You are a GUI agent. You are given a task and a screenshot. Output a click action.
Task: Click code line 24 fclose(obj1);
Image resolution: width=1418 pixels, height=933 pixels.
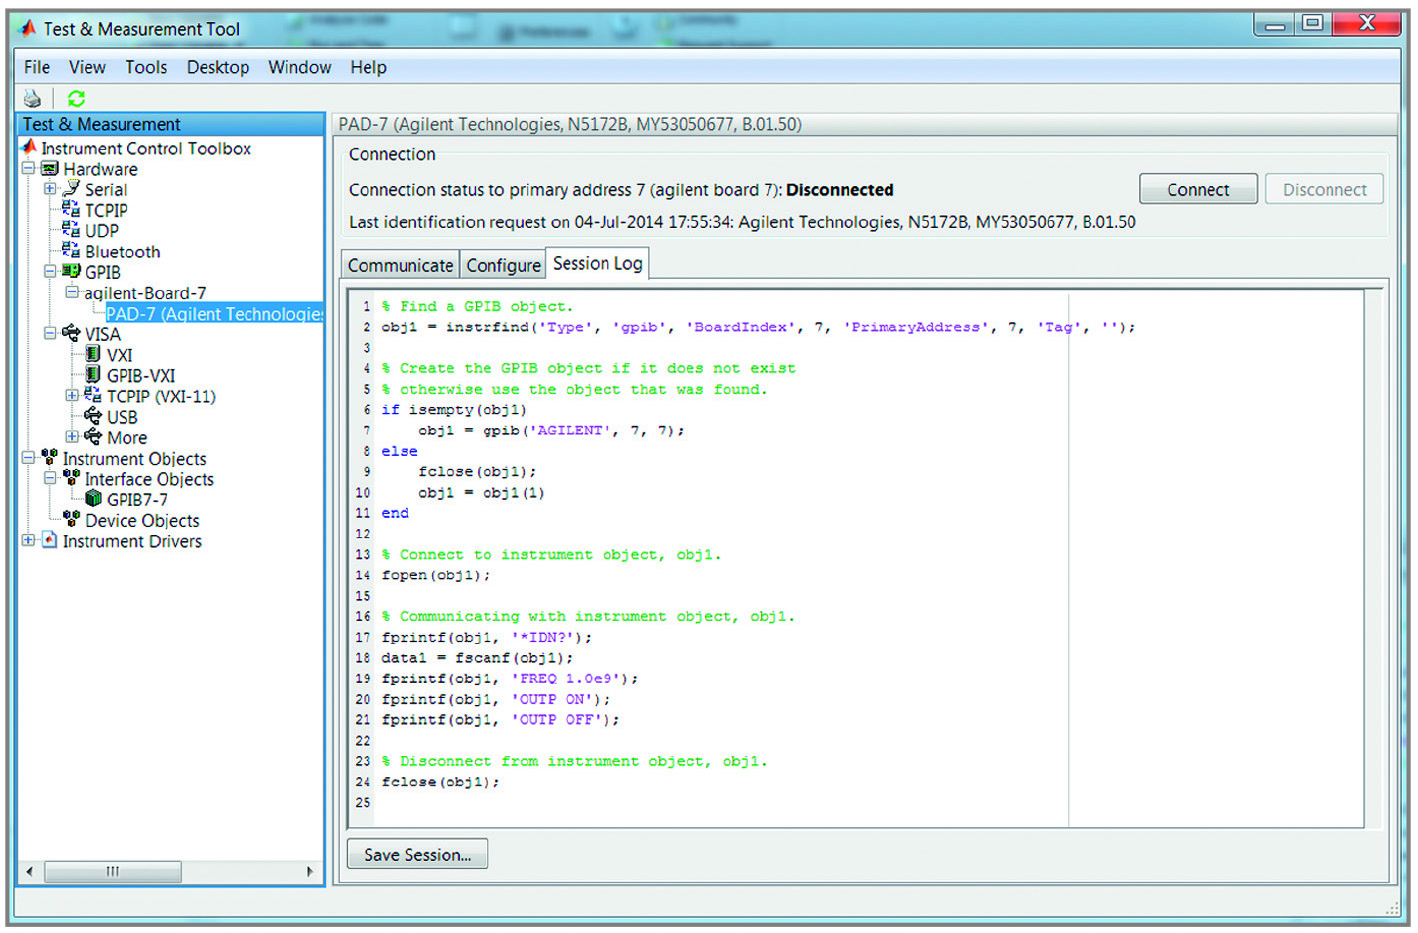pos(440,782)
